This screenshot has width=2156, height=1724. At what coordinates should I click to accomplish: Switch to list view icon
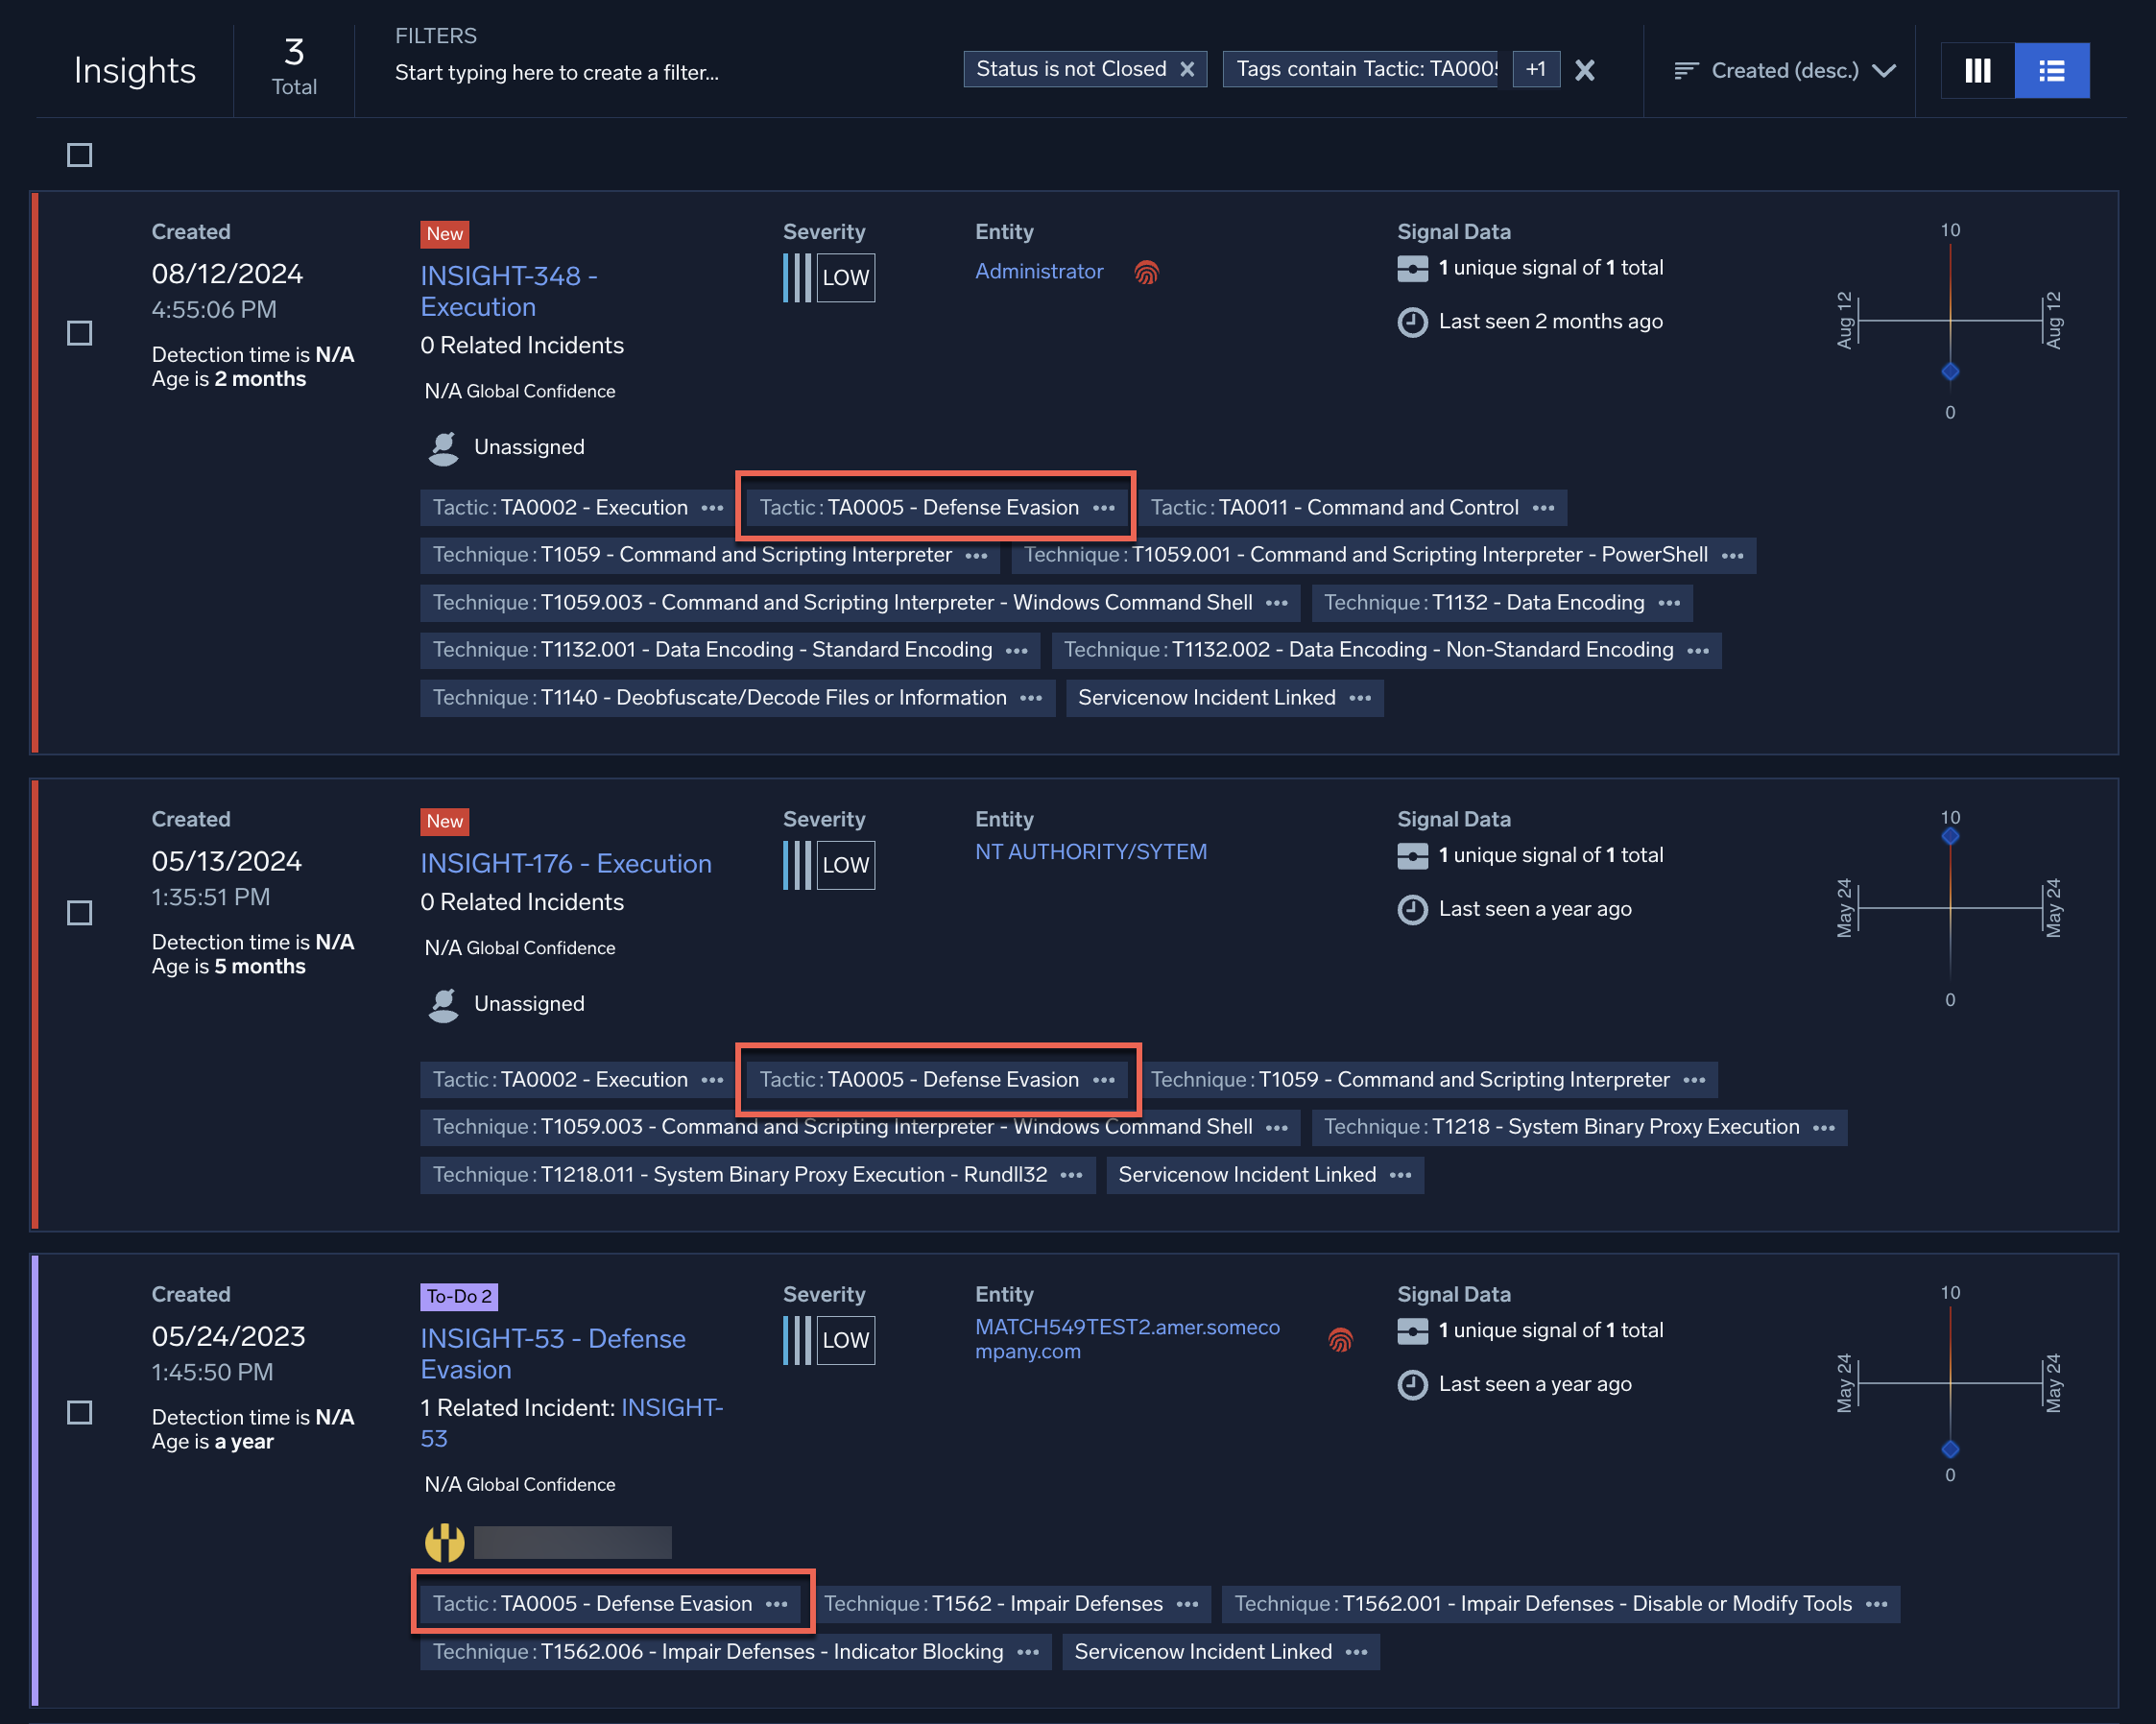(x=2051, y=70)
